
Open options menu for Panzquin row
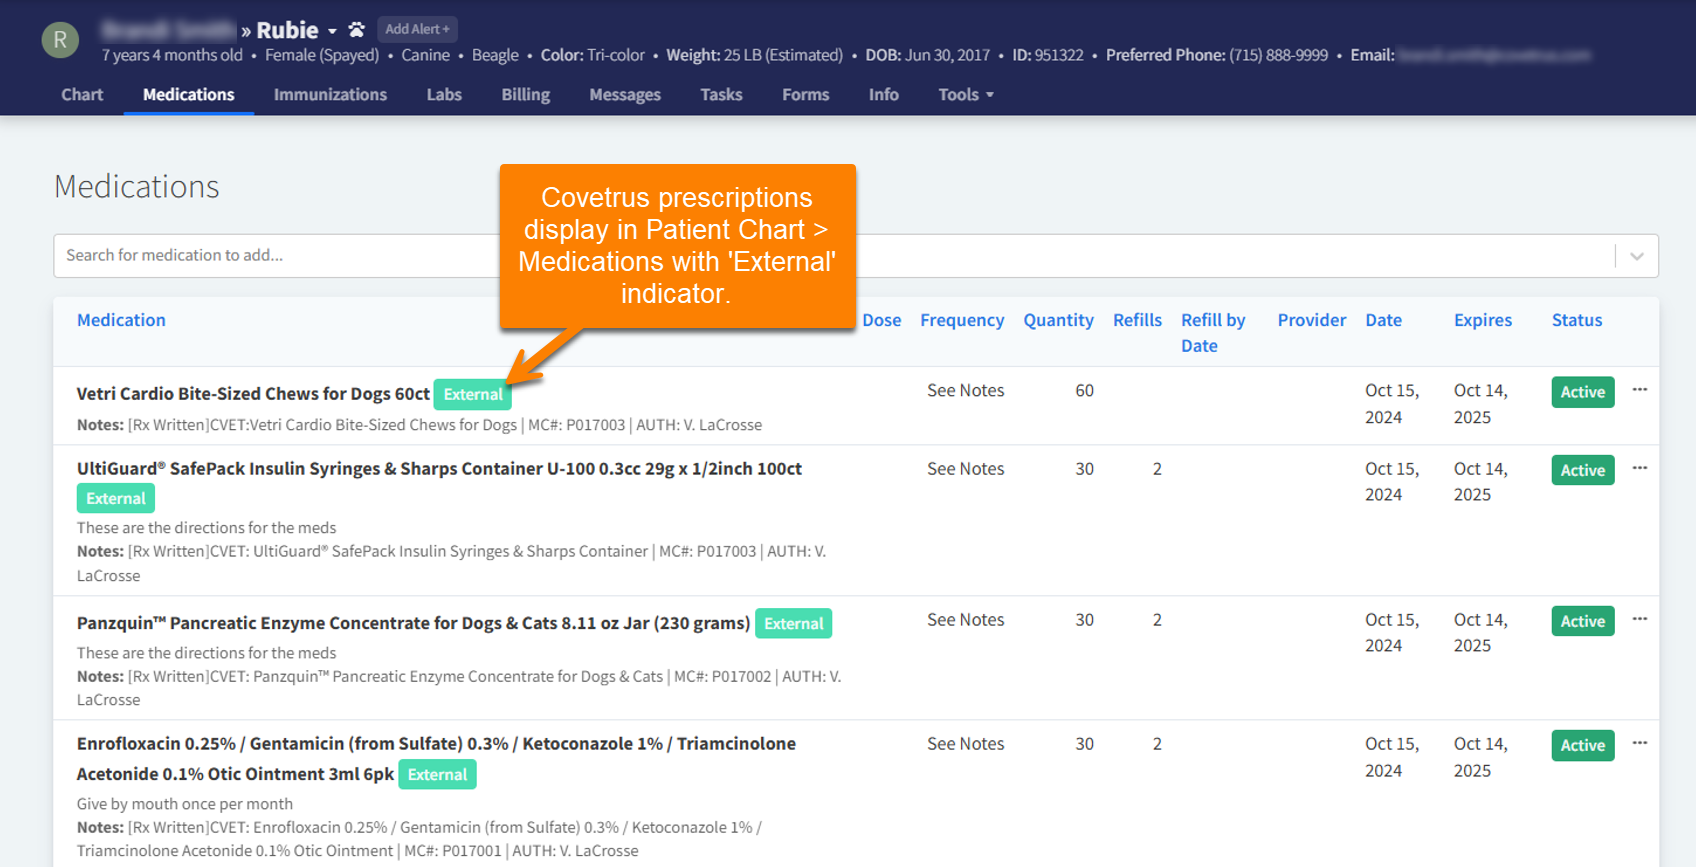tap(1639, 619)
